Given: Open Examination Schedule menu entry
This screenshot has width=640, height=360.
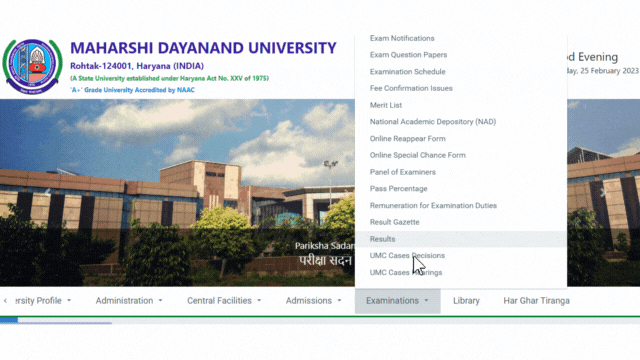Looking at the screenshot, I should pos(407,72).
